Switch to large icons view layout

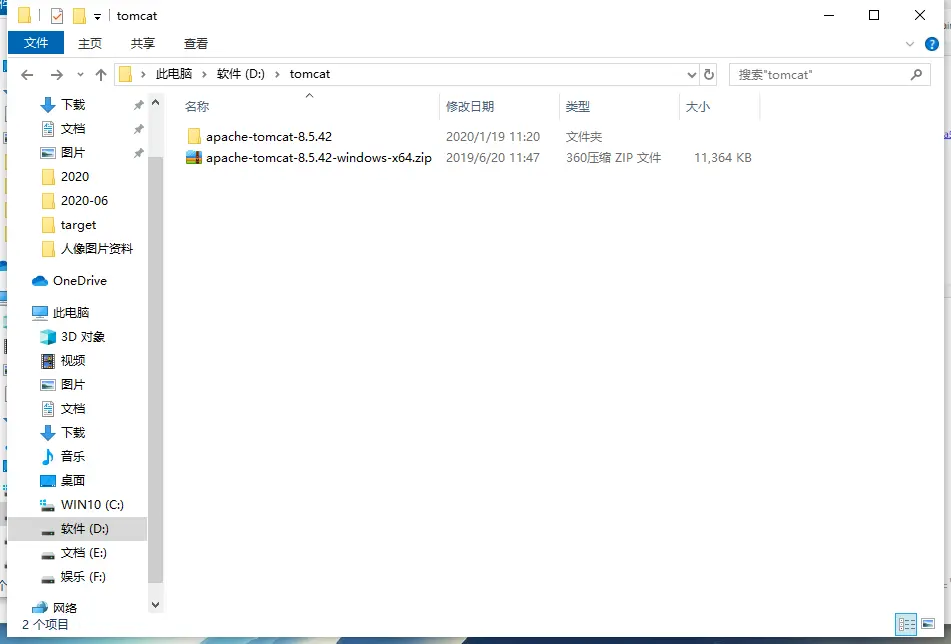click(928, 623)
